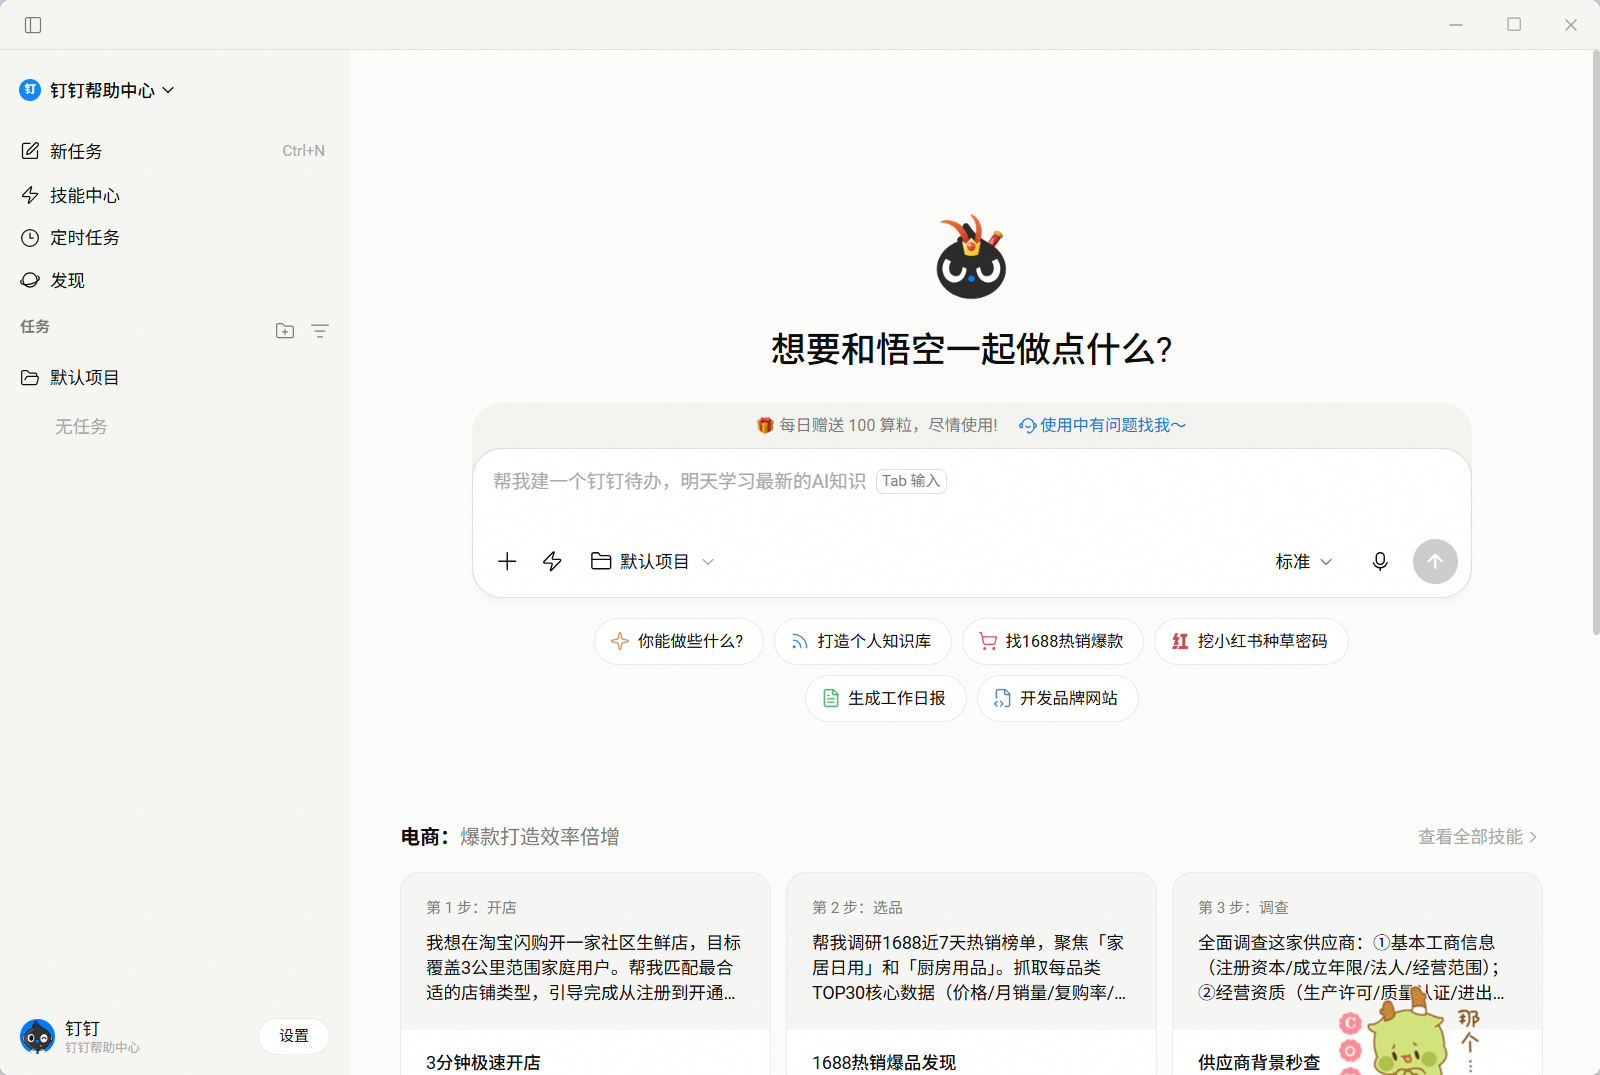Maximize the window
Viewport: 1600px width, 1075px height.
pyautogui.click(x=1514, y=25)
